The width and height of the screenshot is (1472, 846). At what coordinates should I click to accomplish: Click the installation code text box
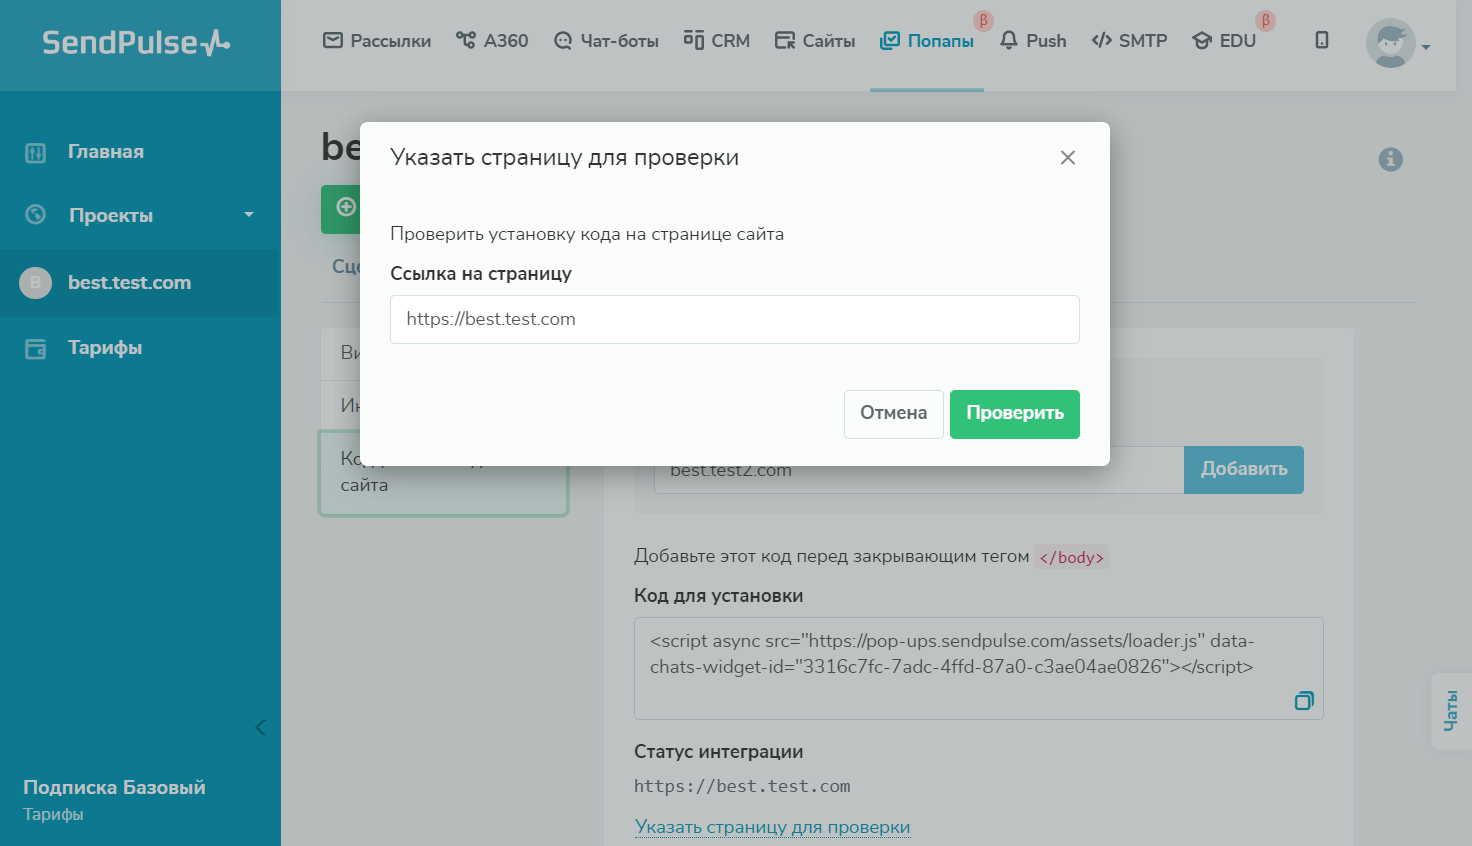click(979, 668)
